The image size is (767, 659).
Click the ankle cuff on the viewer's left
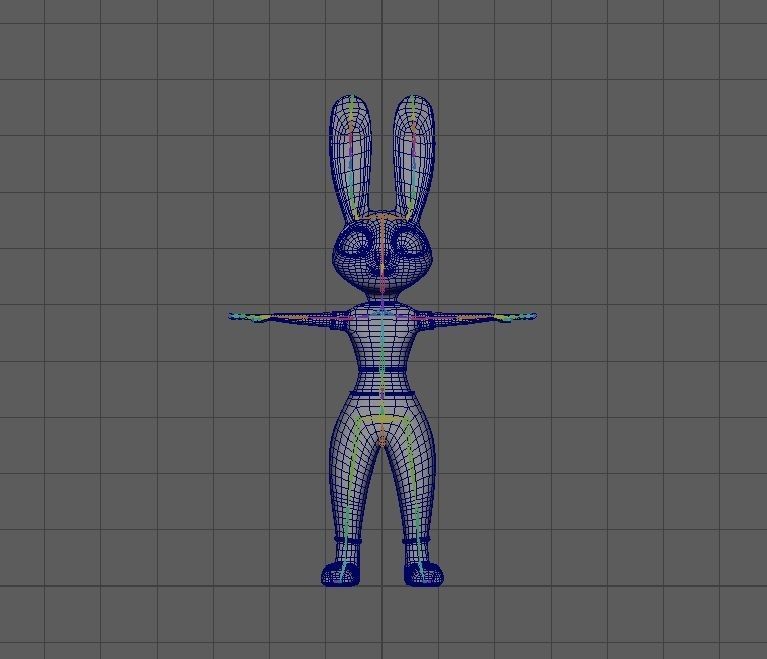(x=348, y=540)
